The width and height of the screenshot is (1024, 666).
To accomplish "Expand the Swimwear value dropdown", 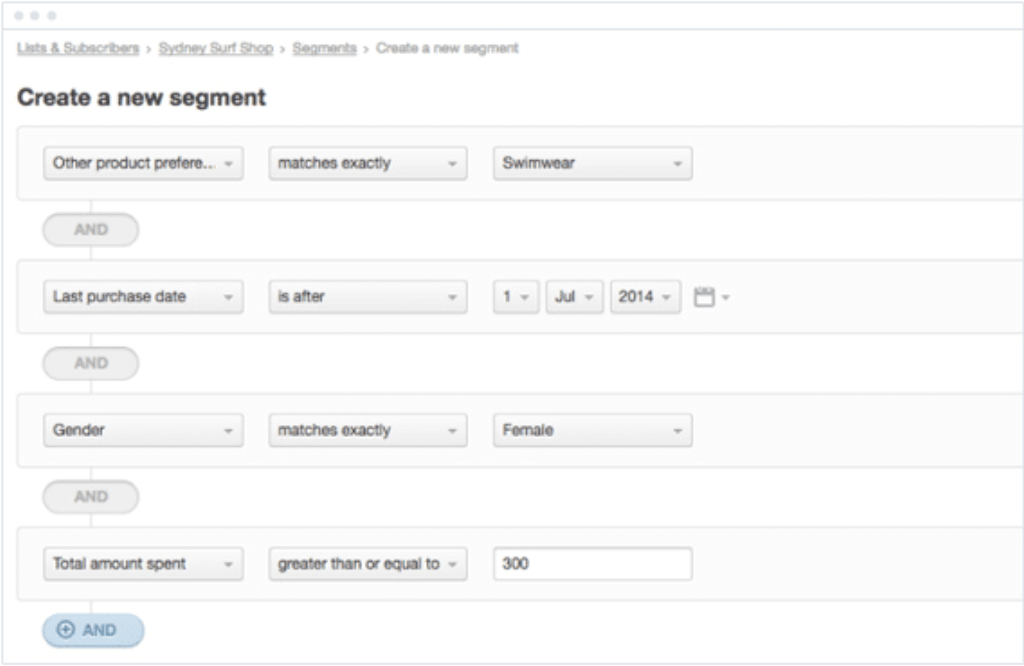I will pyautogui.click(x=592, y=163).
